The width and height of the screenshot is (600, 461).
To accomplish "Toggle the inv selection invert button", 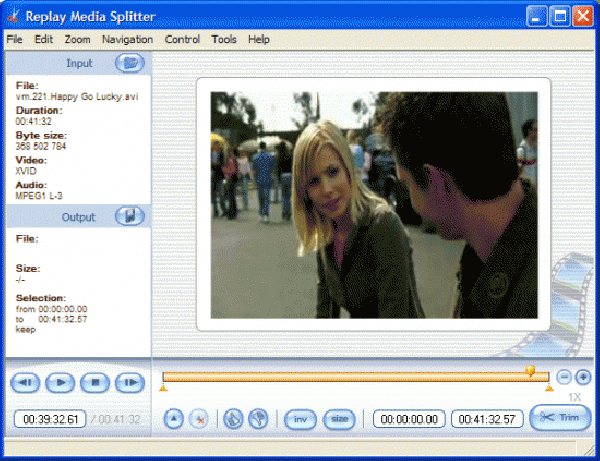I will (x=299, y=419).
